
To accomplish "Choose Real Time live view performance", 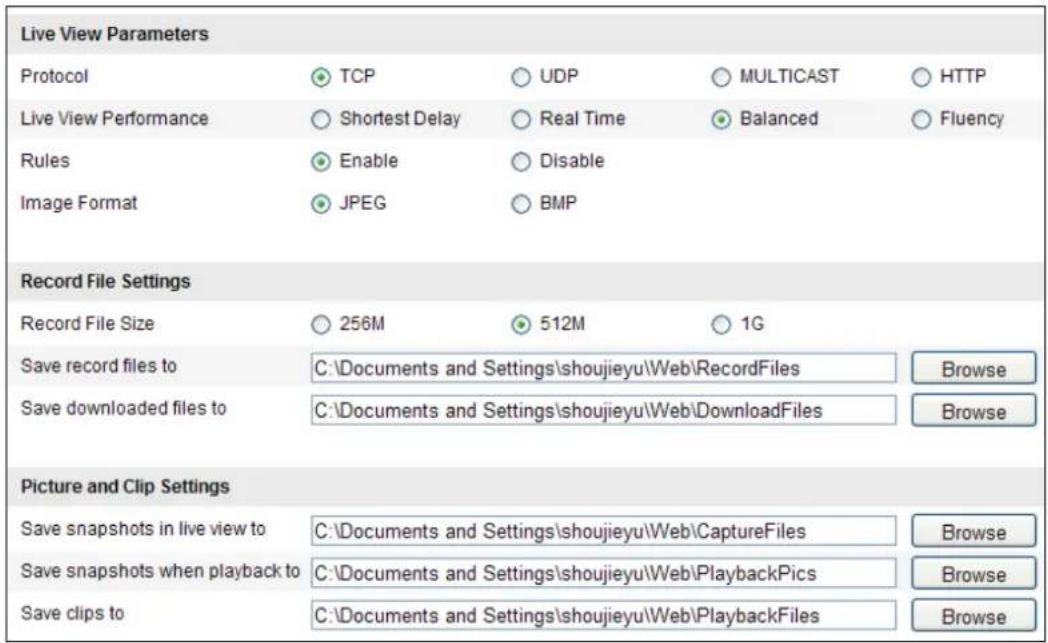I will (521, 120).
